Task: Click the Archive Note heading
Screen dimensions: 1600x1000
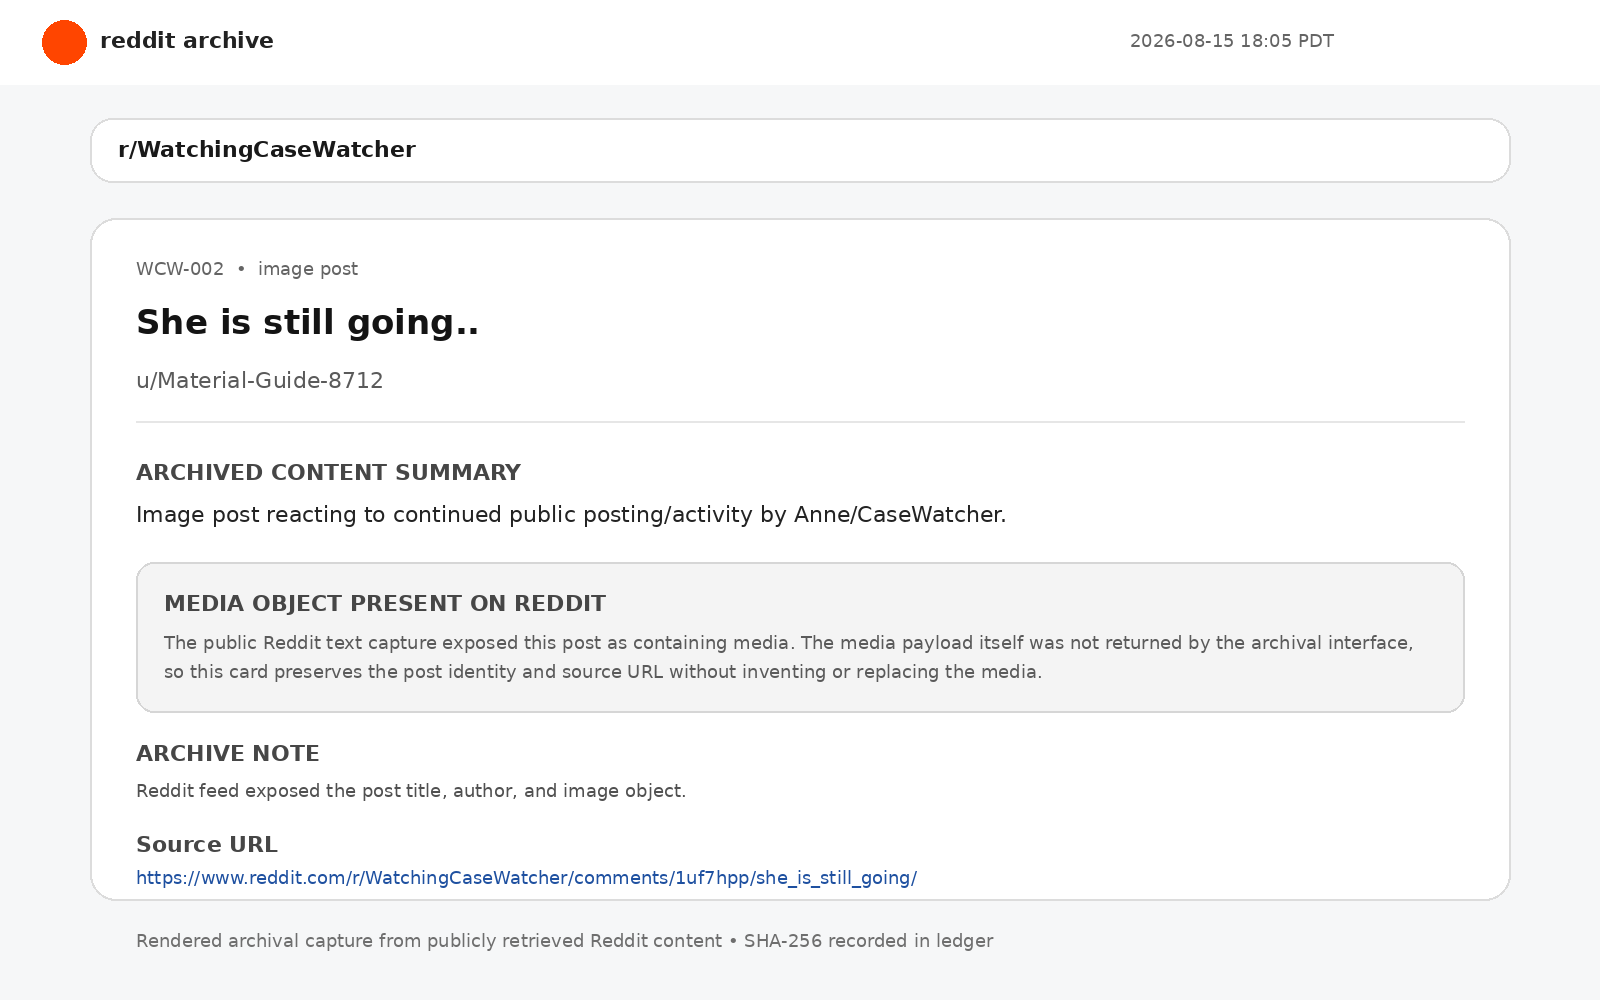Action: tap(228, 753)
